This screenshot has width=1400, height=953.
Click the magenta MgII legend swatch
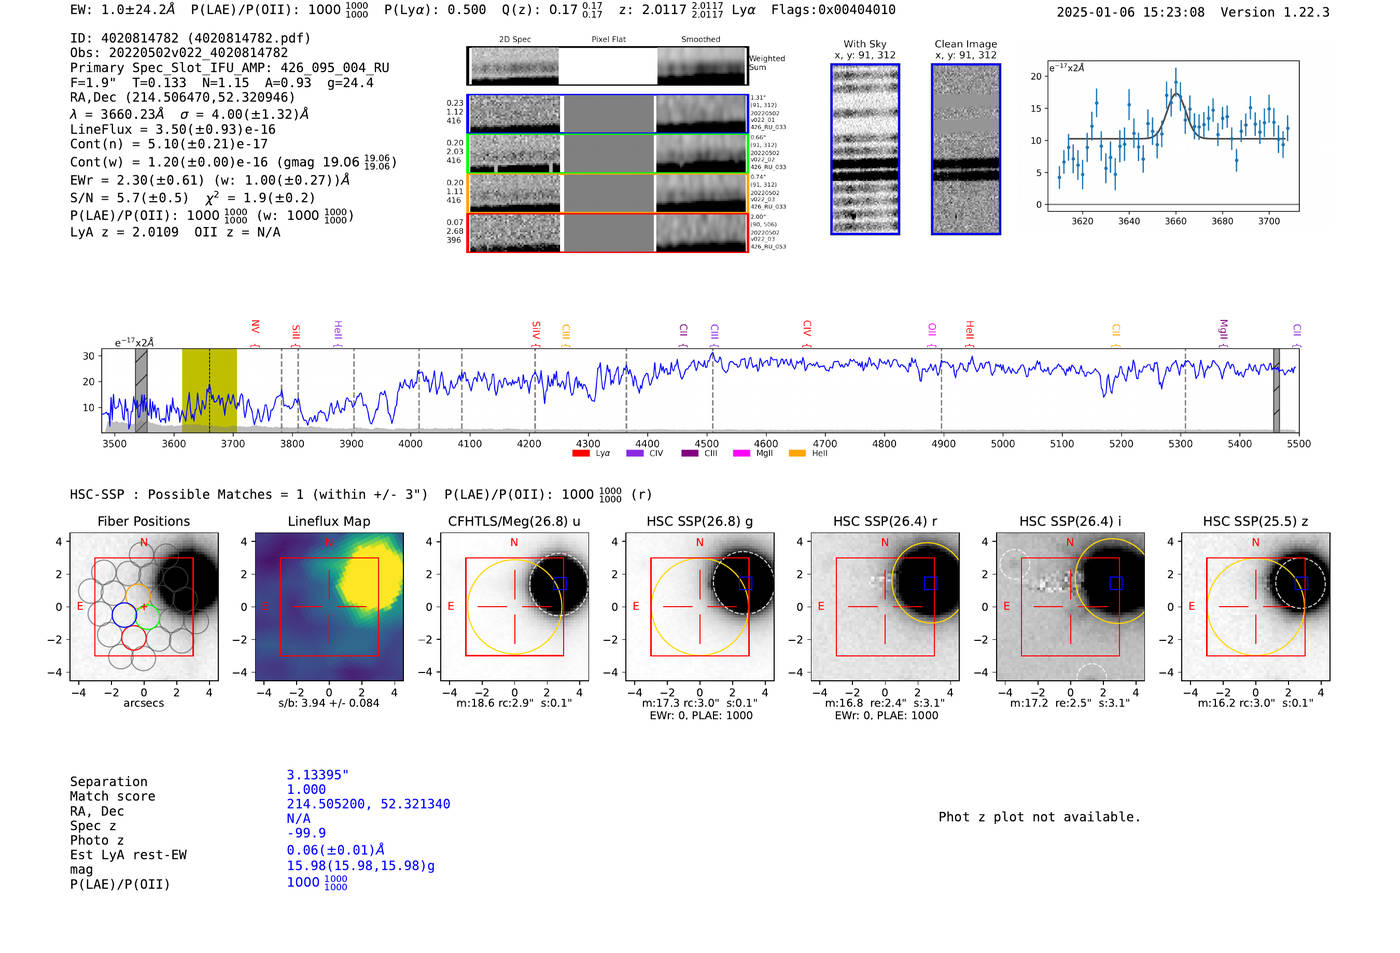click(741, 453)
